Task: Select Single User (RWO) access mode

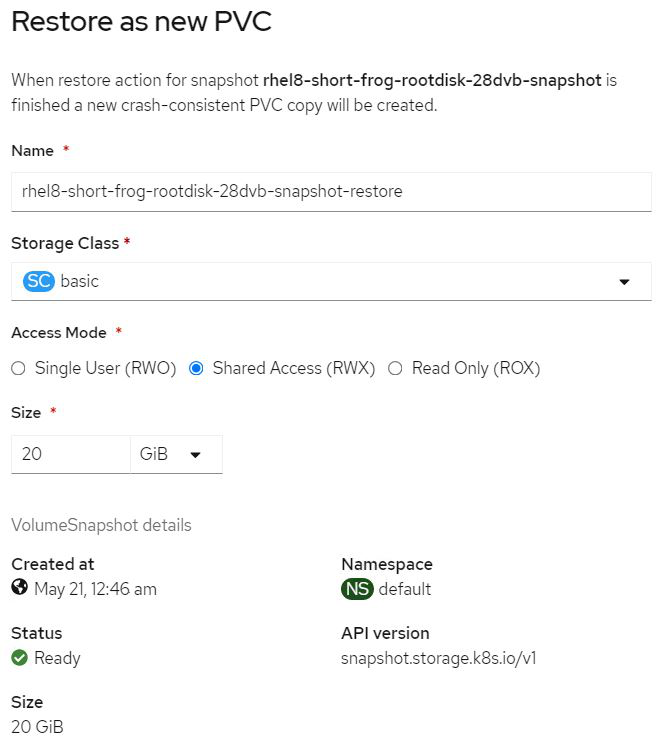Action: coord(18,368)
